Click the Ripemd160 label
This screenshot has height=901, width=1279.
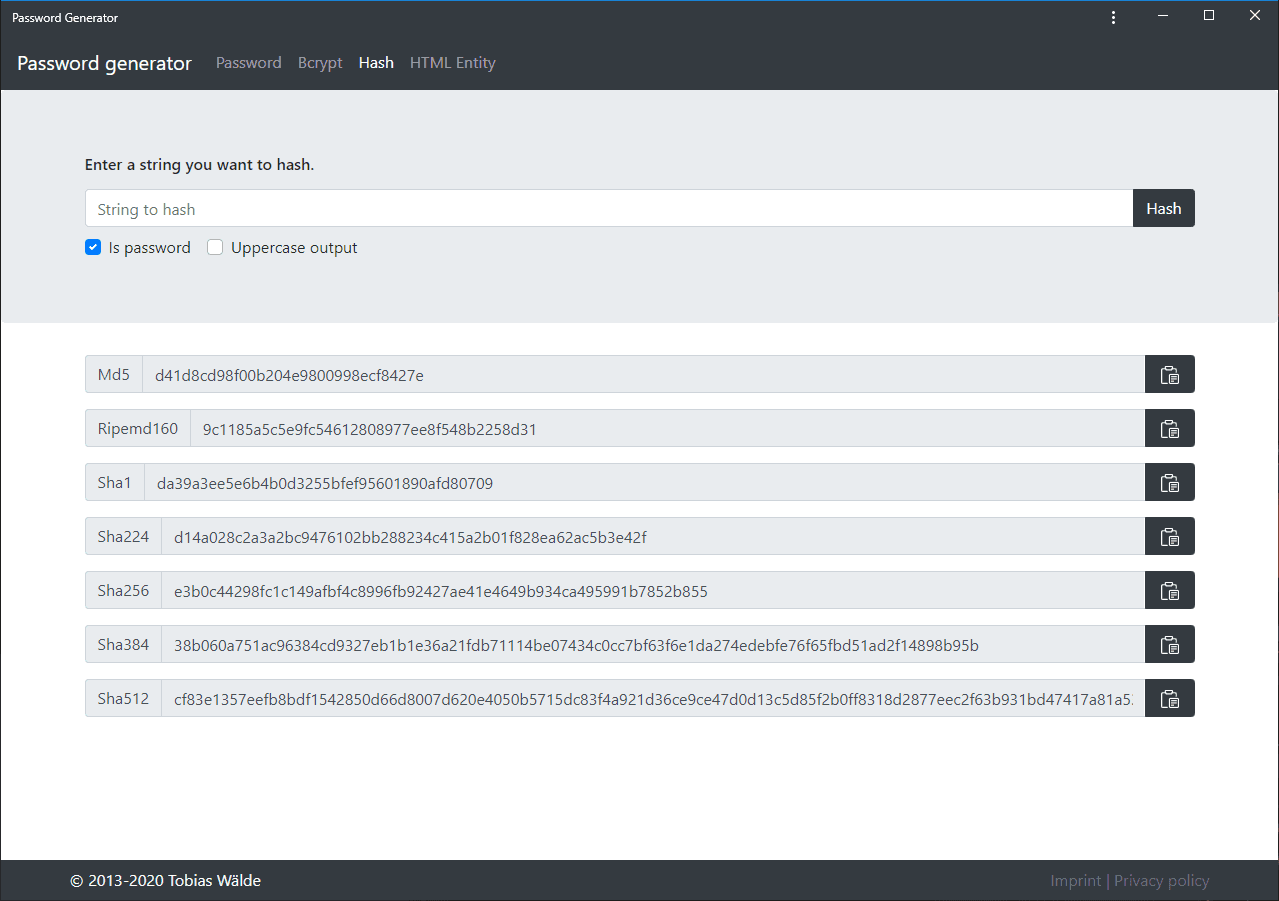click(138, 429)
